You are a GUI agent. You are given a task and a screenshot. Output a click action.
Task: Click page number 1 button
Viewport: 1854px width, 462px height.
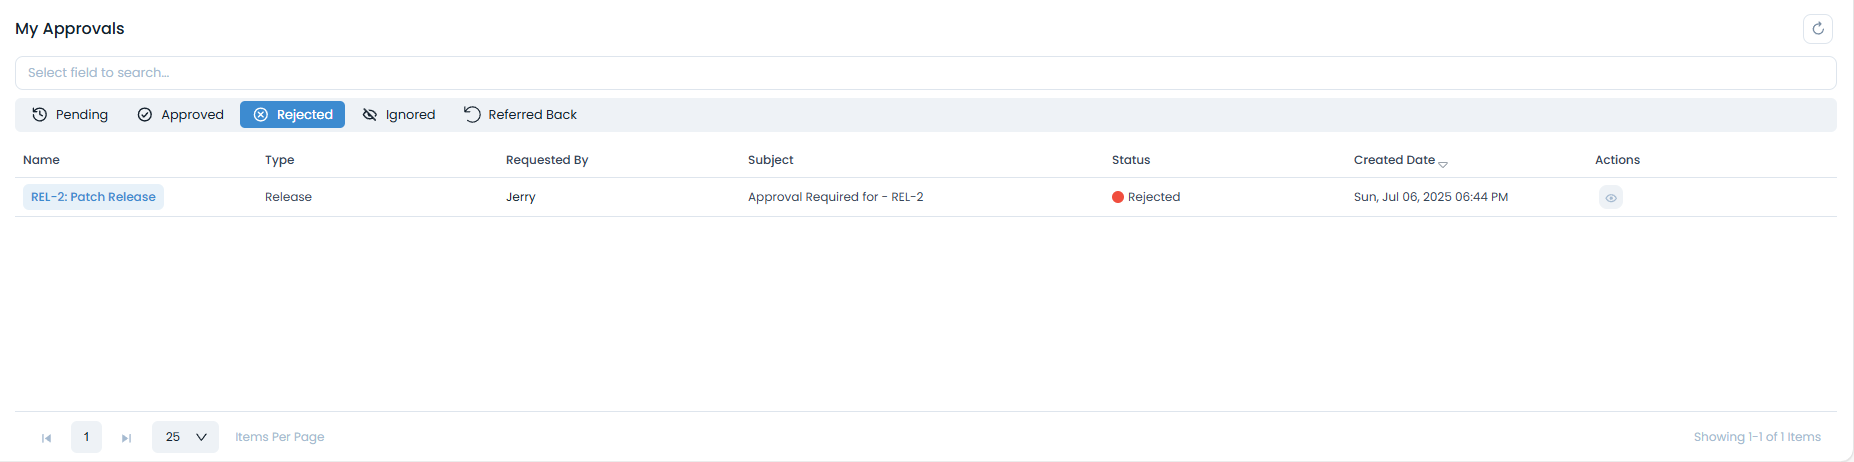click(86, 437)
